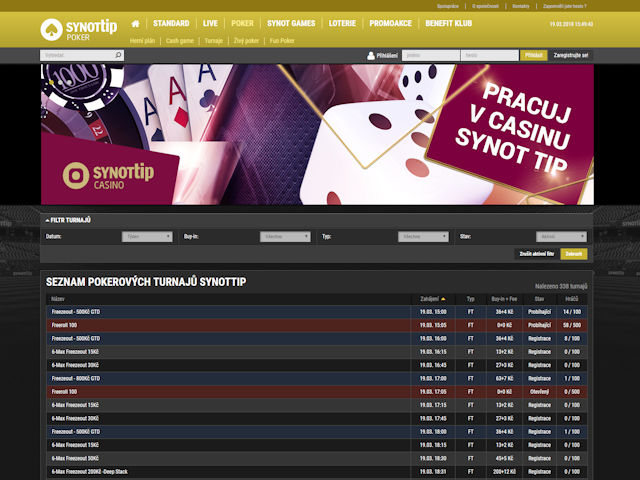Click the Zaregistrujte se button
This screenshot has height=480, width=640.
point(571,55)
